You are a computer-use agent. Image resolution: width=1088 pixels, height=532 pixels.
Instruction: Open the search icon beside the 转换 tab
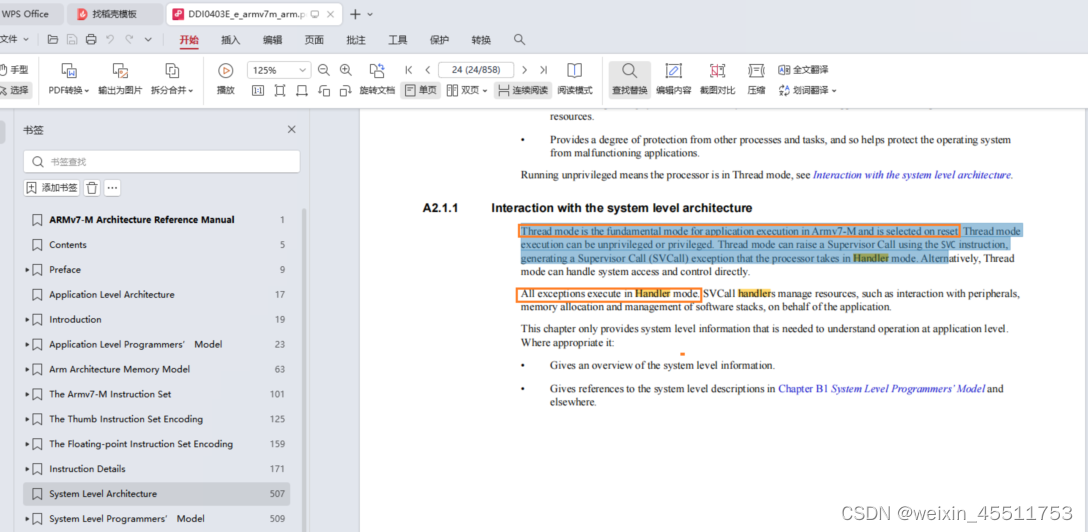tap(519, 40)
